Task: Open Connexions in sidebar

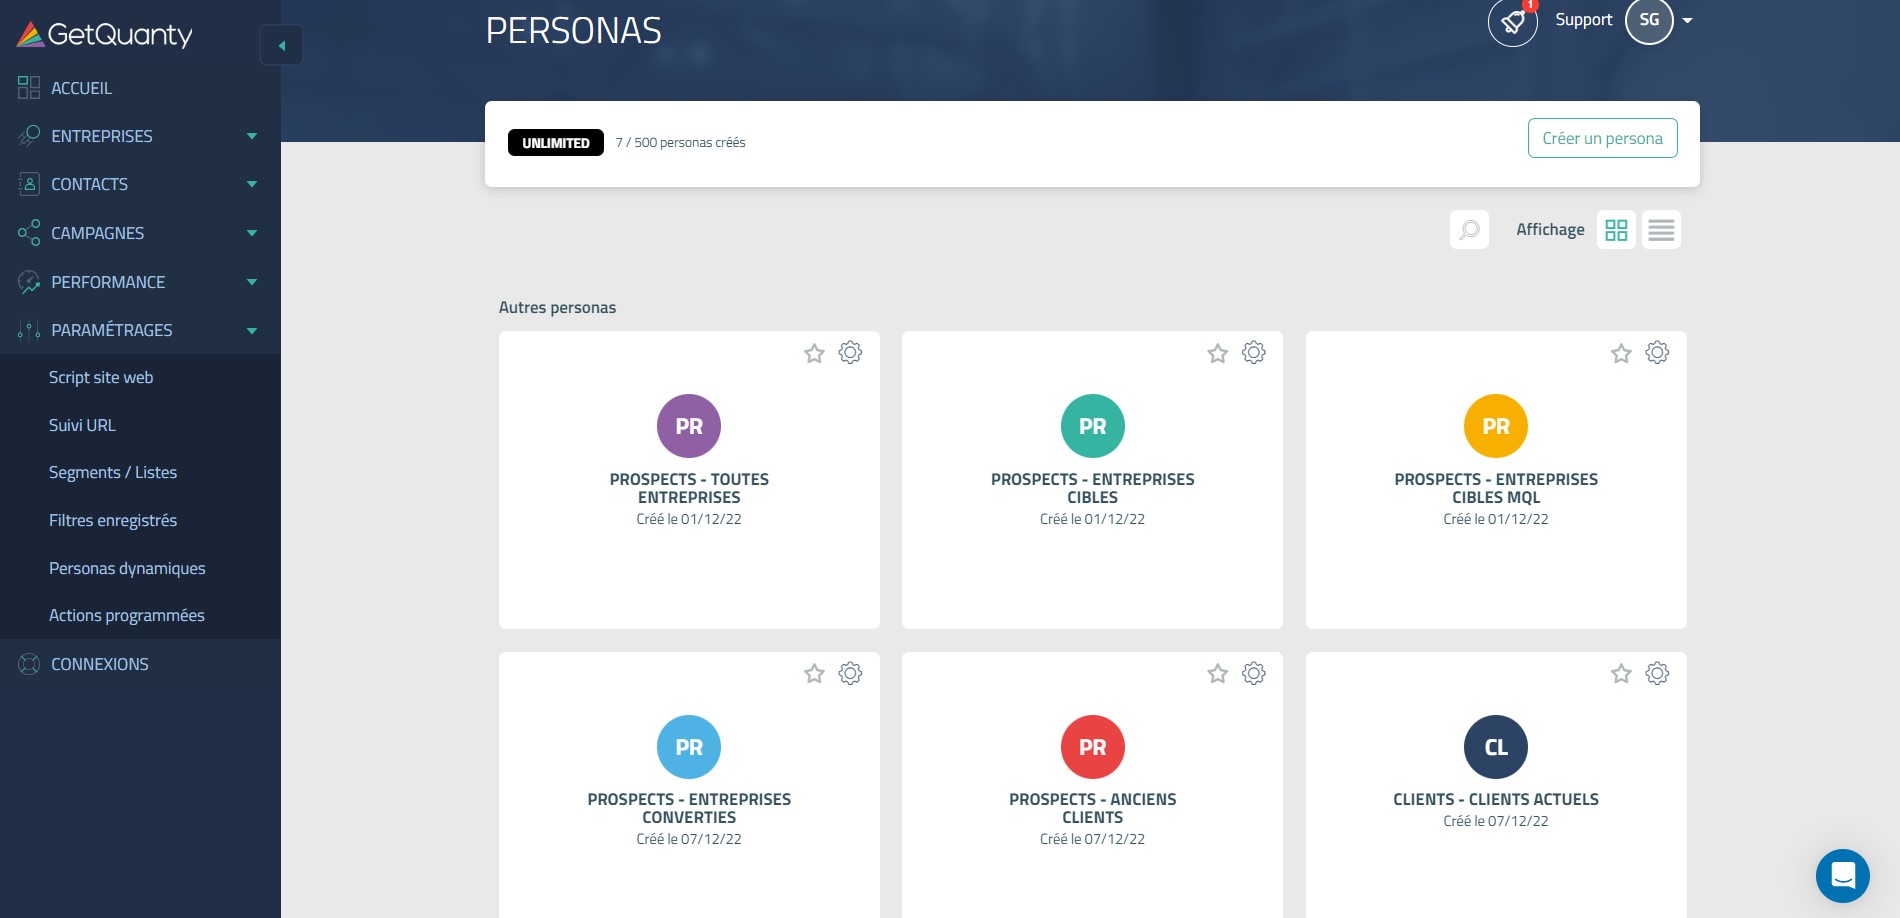Action: coord(100,664)
